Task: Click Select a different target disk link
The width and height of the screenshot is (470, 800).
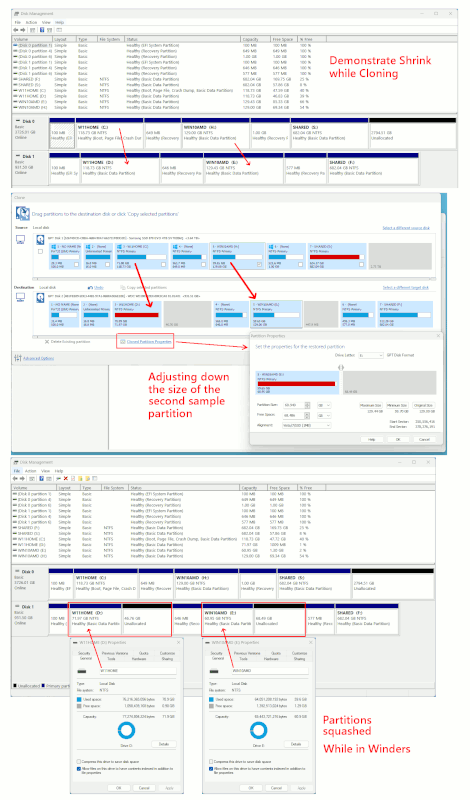Action: click(x=406, y=288)
